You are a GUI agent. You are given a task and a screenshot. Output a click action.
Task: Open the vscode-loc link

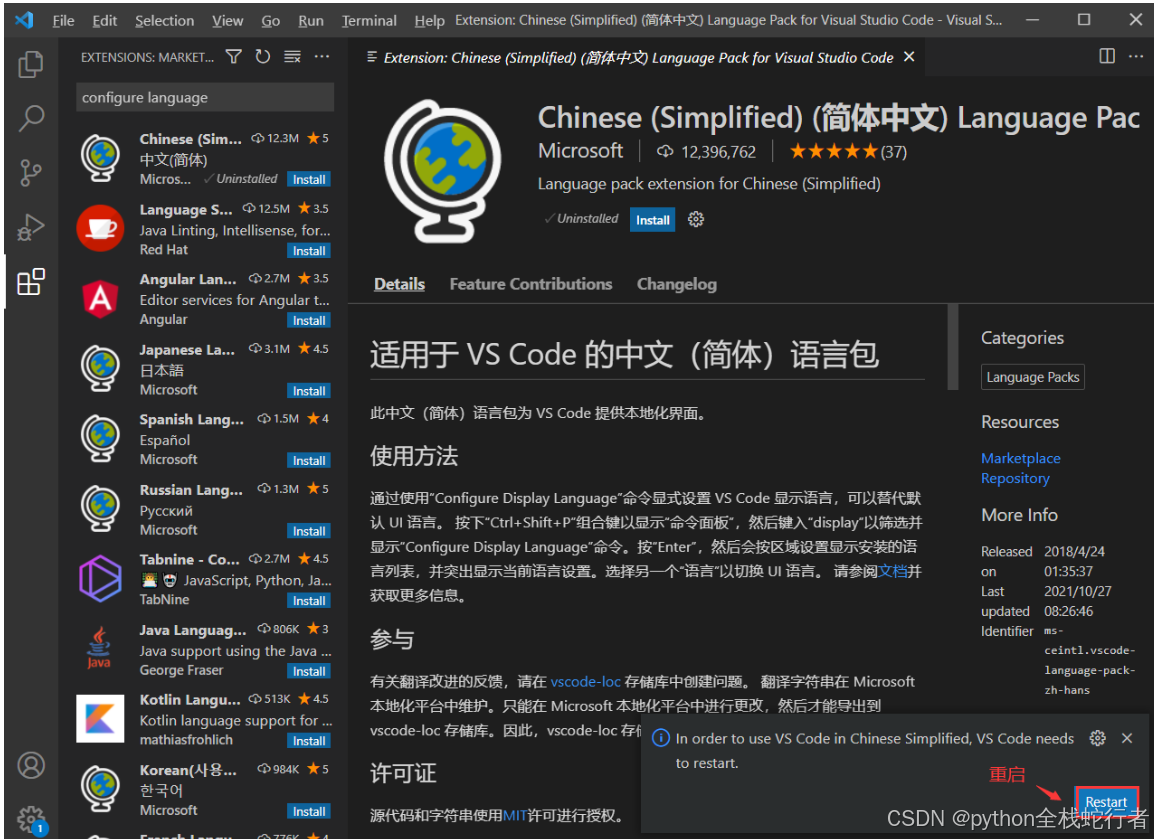pos(585,682)
